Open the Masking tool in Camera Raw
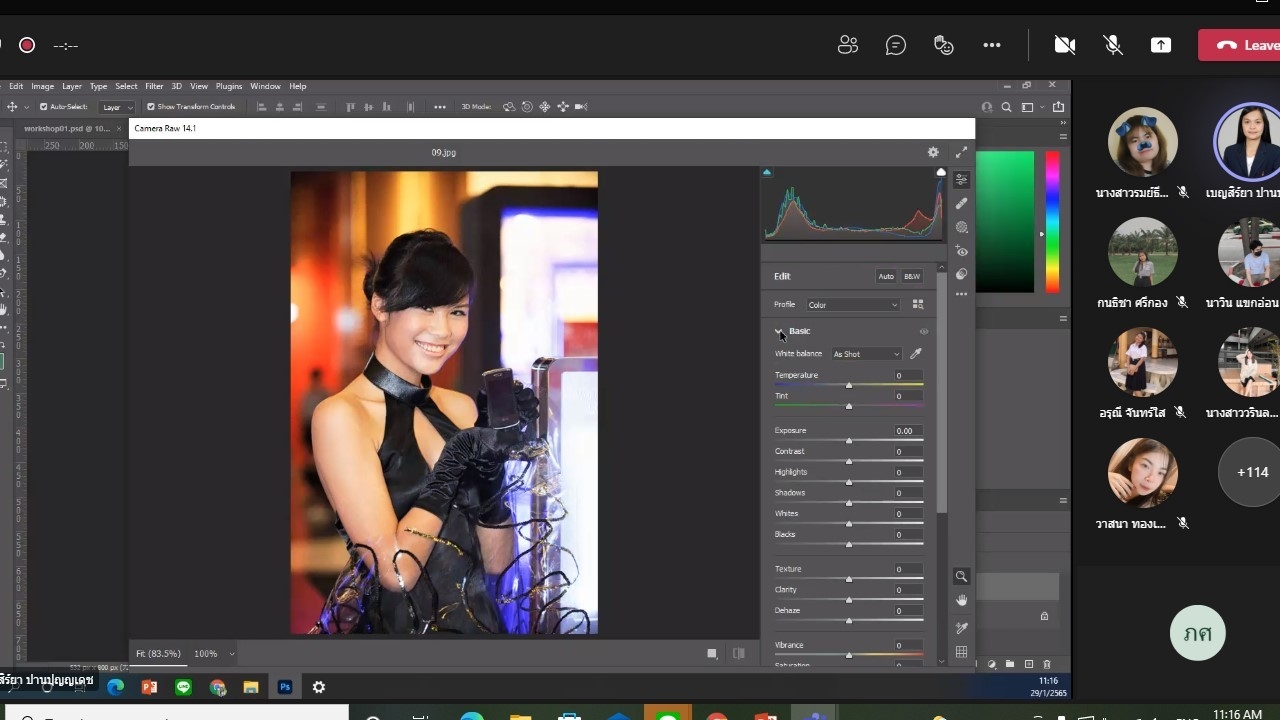The width and height of the screenshot is (1280, 720). pyautogui.click(x=961, y=227)
